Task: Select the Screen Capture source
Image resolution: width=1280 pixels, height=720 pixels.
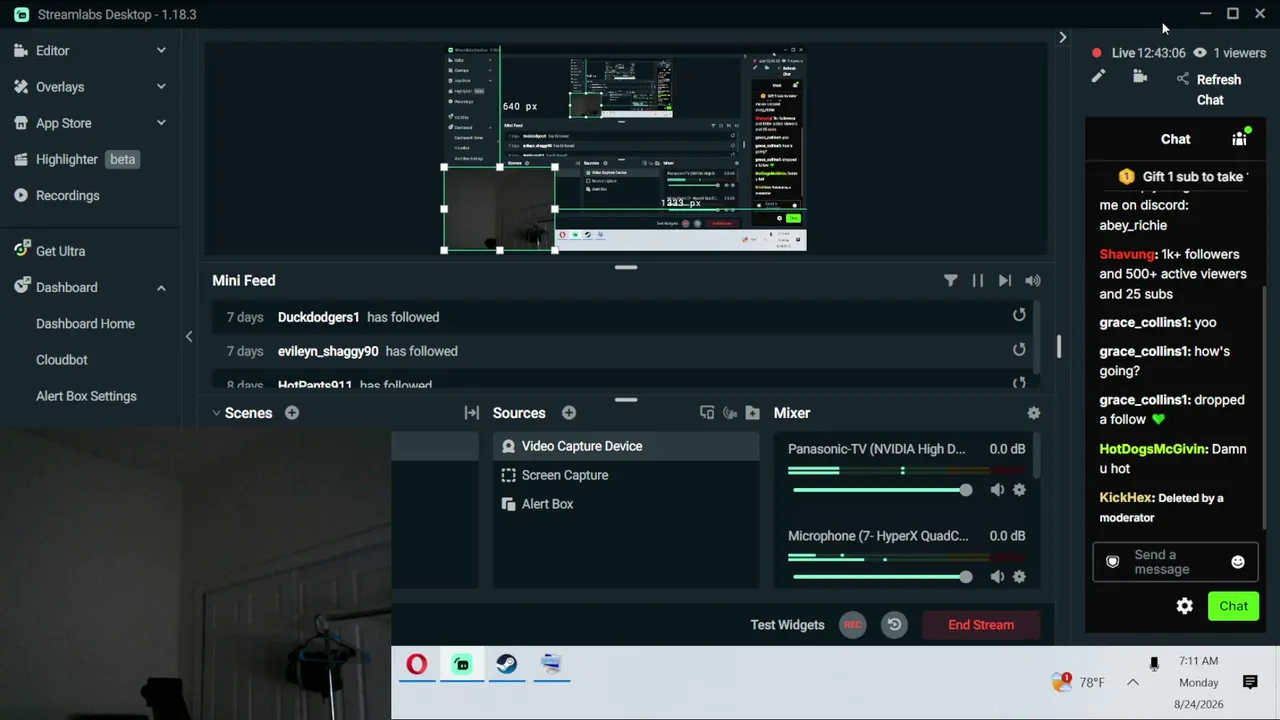Action: [626, 475]
